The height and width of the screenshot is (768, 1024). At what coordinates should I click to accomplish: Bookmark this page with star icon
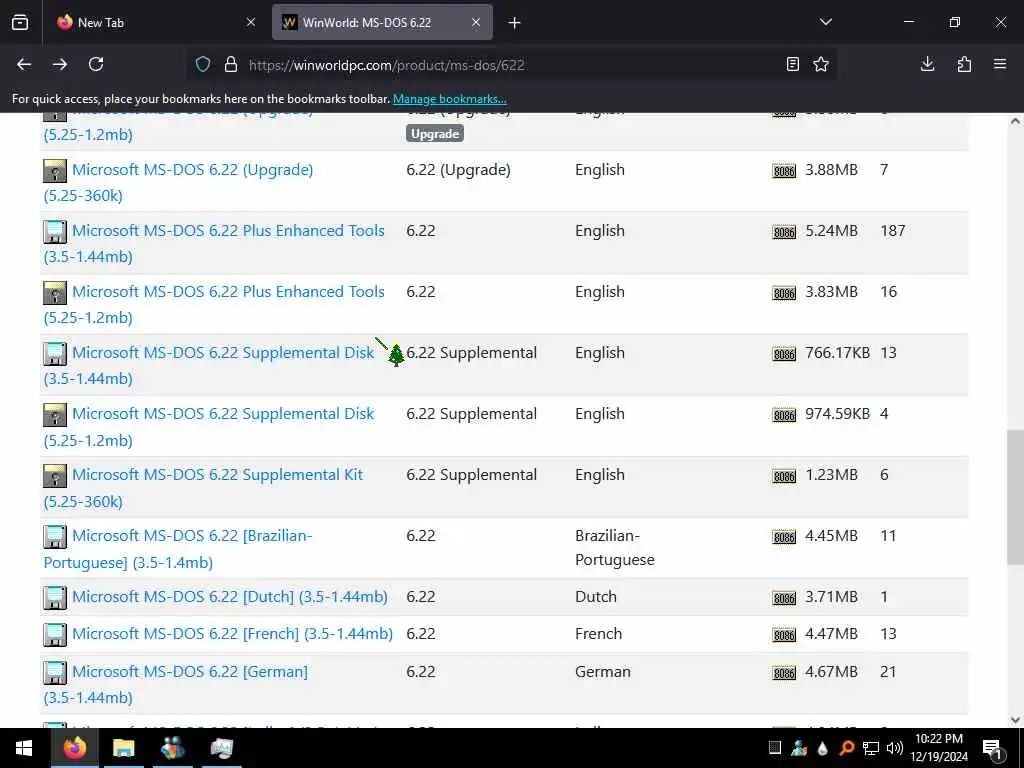(x=821, y=64)
